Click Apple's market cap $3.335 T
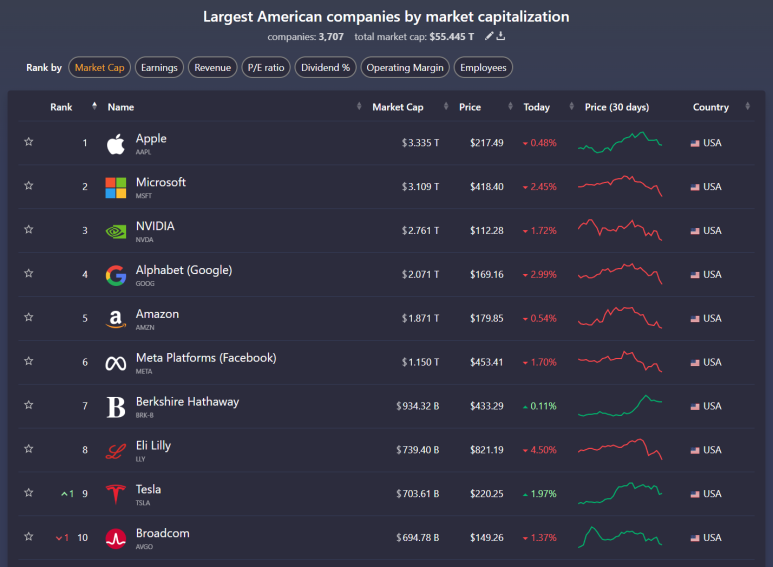Screen dimensions: 773x567 point(420,143)
